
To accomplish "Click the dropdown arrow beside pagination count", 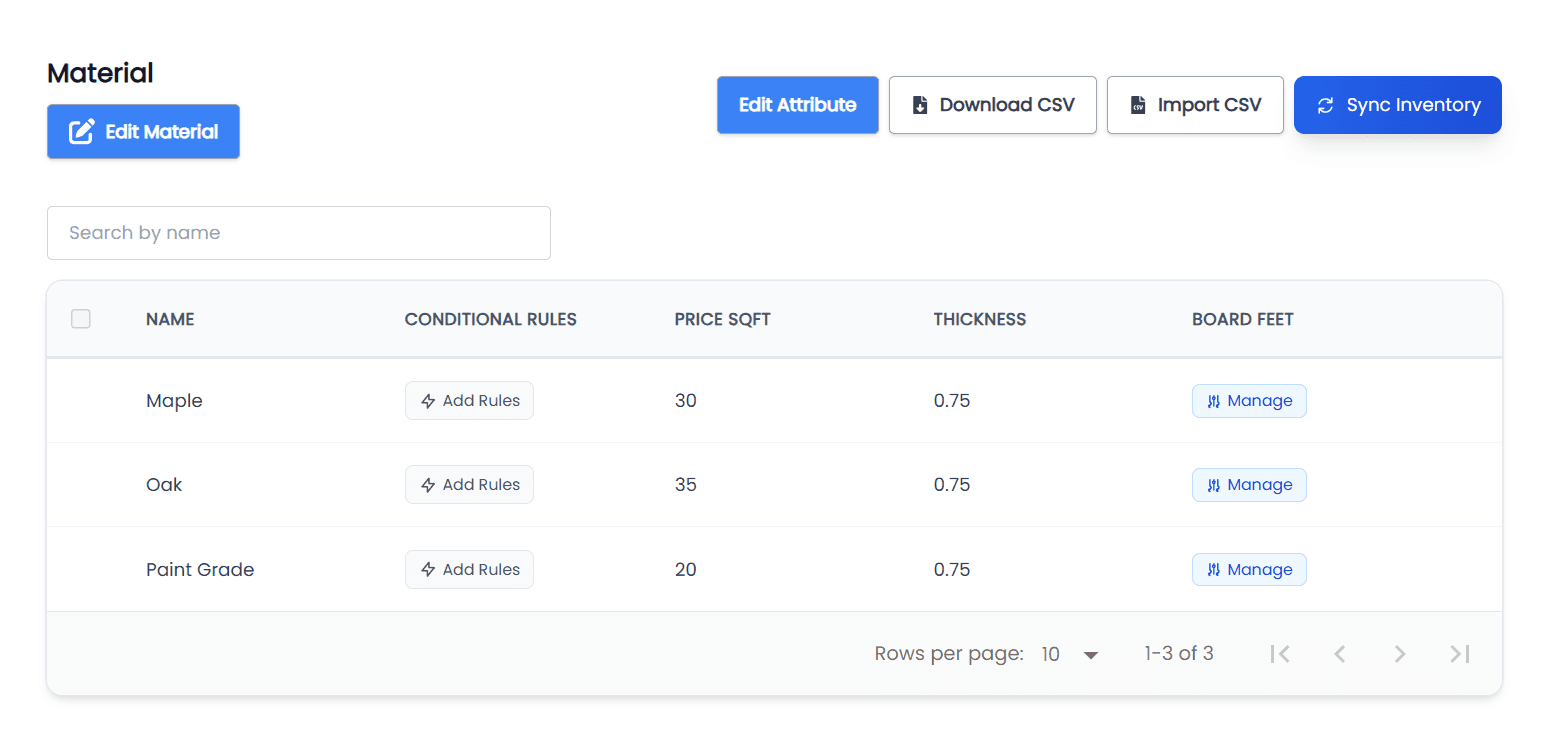I will pyautogui.click(x=1090, y=653).
